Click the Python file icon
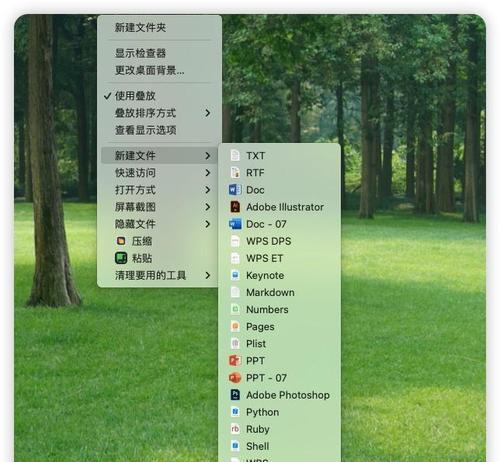 tap(235, 412)
